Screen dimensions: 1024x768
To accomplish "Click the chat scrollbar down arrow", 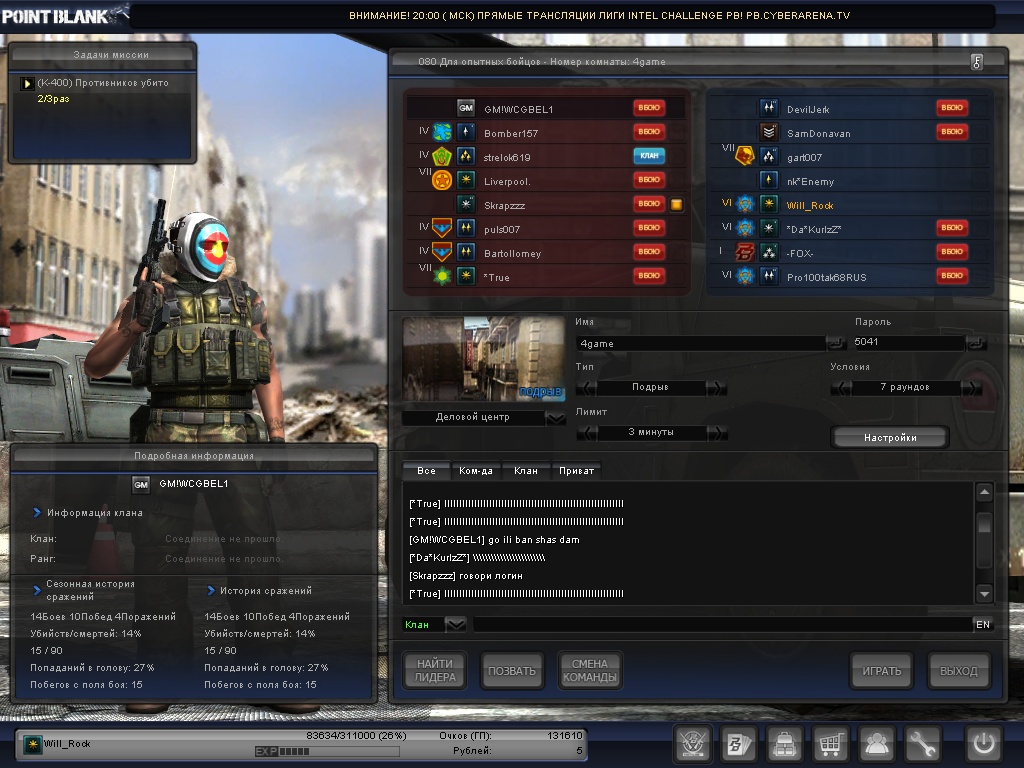I will click(984, 593).
